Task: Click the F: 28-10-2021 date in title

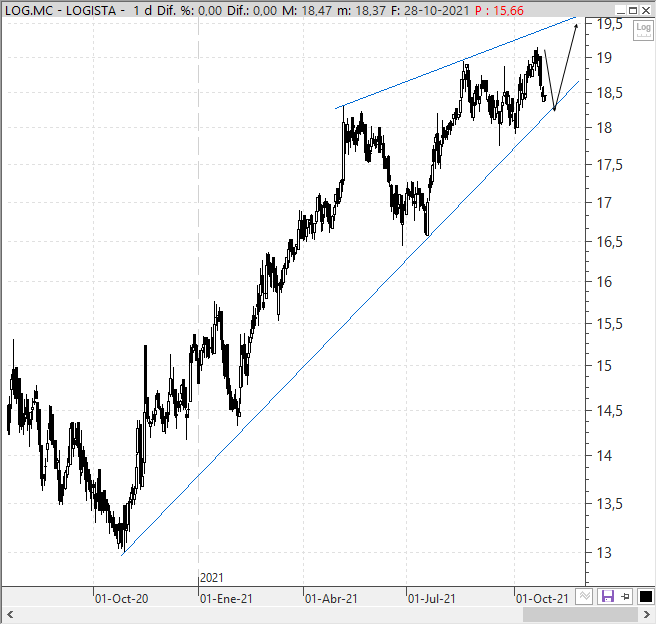Action: 429,10
